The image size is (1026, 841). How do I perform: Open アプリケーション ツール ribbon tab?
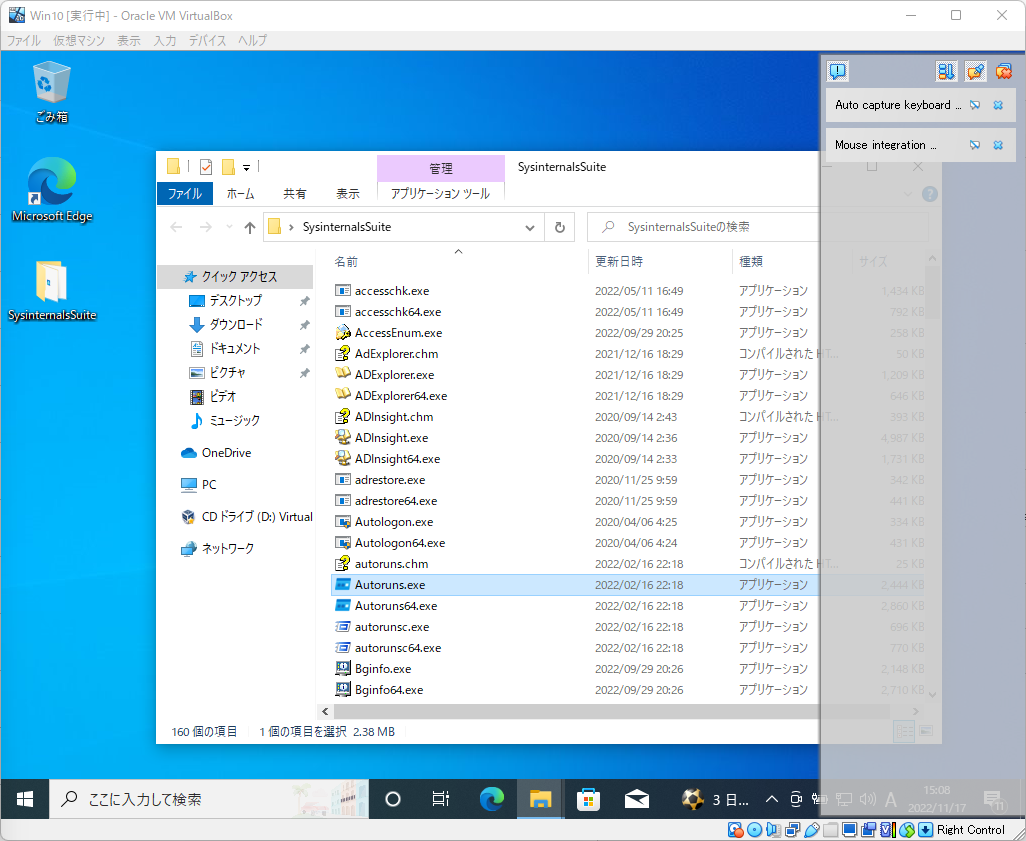point(440,193)
